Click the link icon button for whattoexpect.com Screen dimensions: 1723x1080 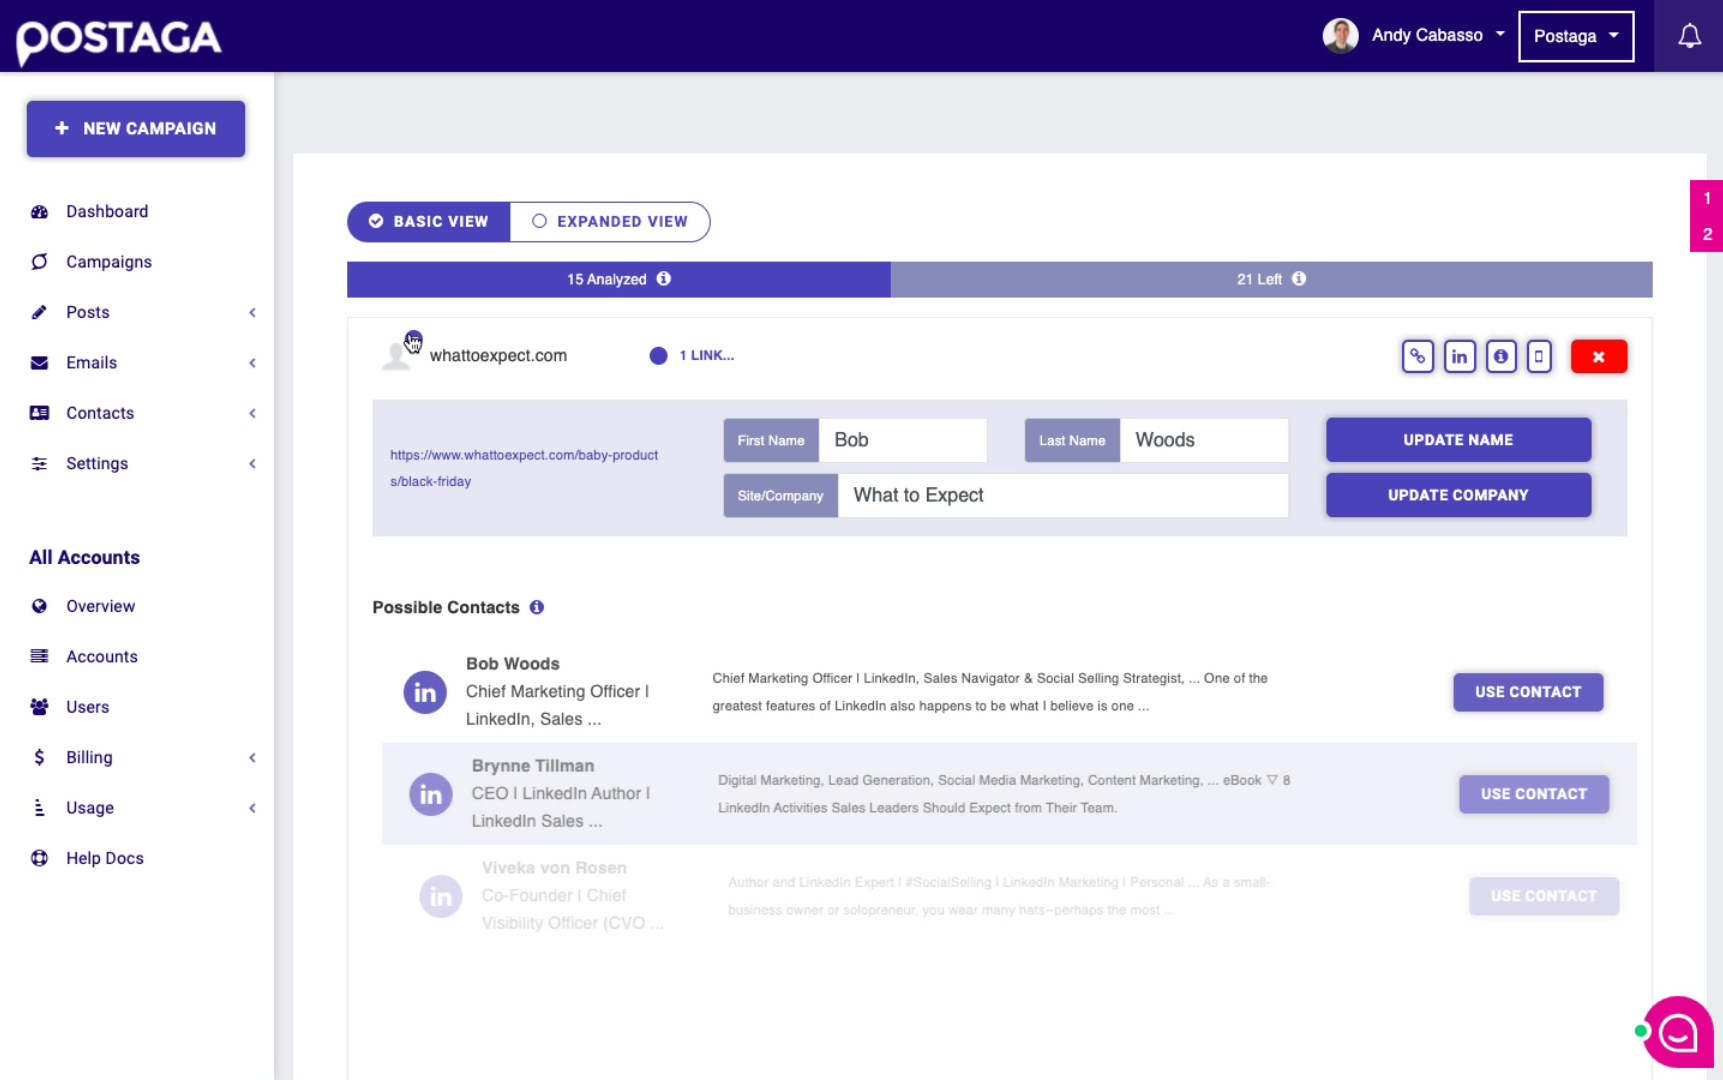coord(1417,356)
